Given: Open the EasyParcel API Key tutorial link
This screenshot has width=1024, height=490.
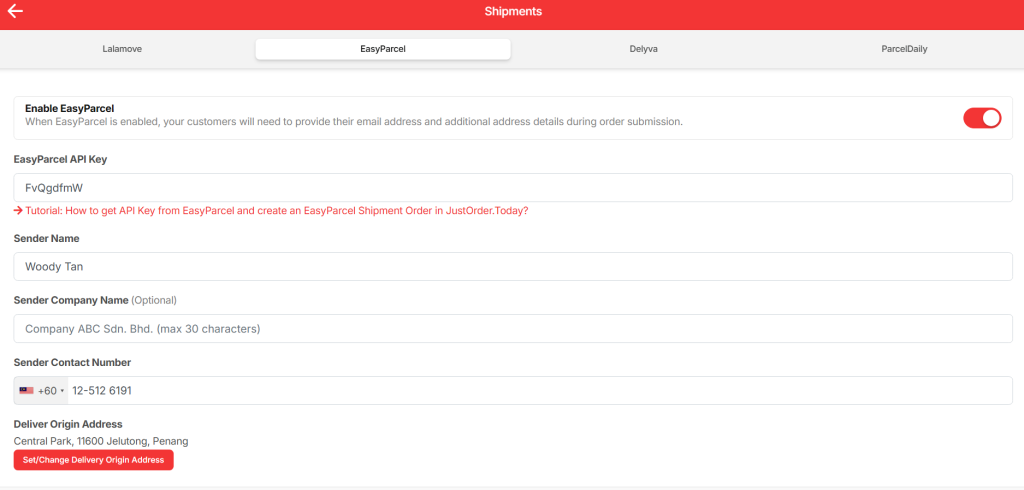Looking at the screenshot, I should pos(276,211).
